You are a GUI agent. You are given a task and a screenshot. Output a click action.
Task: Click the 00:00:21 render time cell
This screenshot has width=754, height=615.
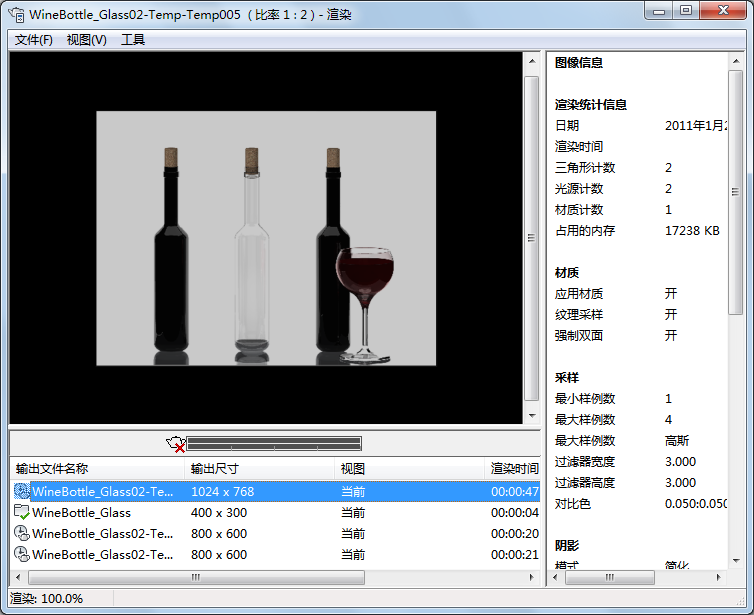pos(515,554)
